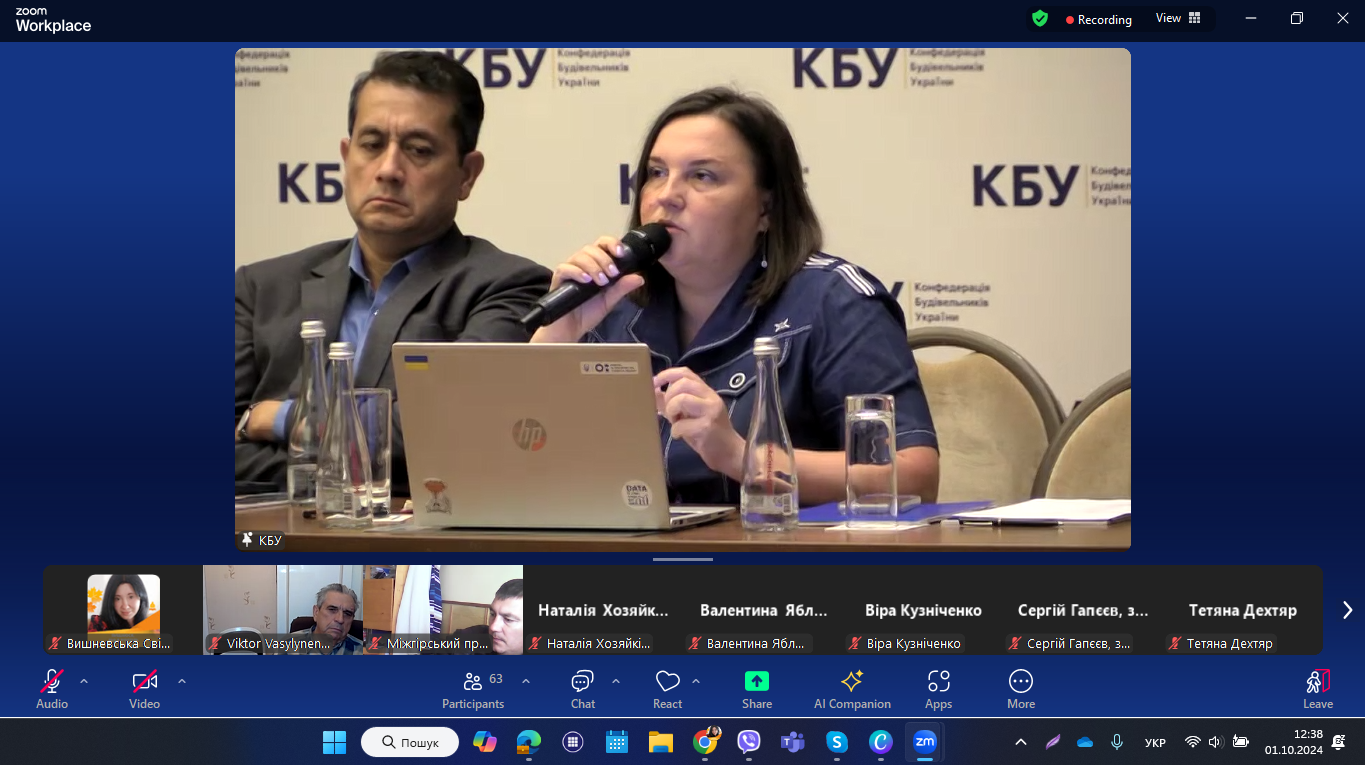This screenshot has width=1365, height=765.
Task: Expand the arrow next to Chat
Action: coord(616,681)
